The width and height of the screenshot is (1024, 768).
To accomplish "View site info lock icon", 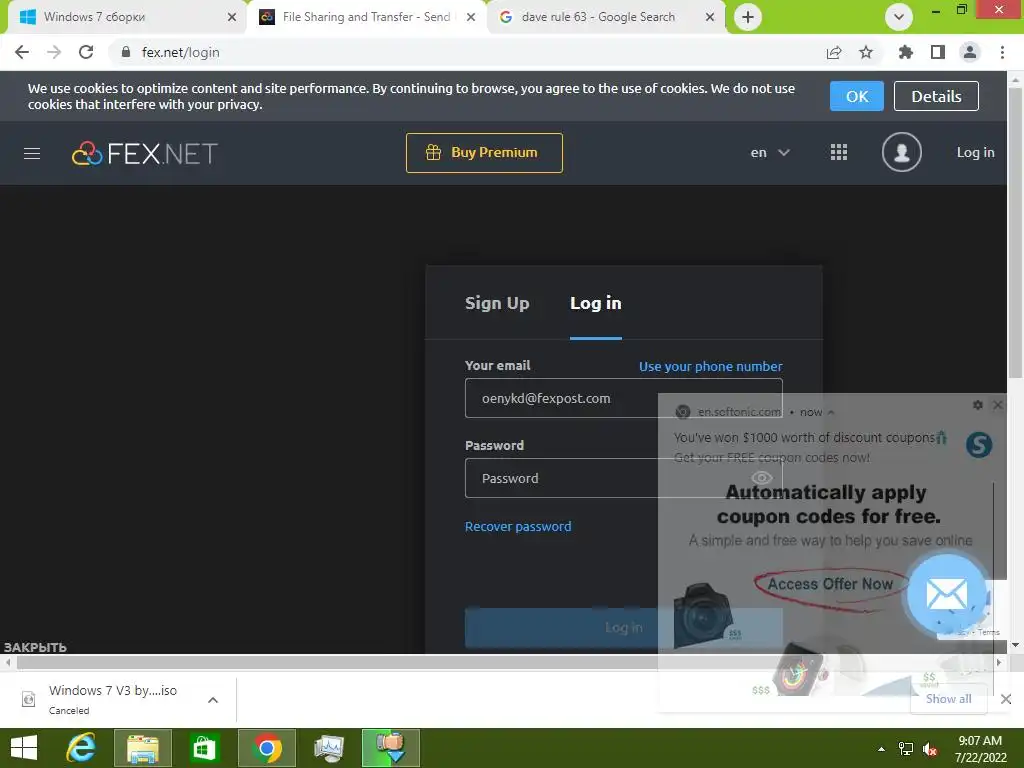I will click(126, 52).
